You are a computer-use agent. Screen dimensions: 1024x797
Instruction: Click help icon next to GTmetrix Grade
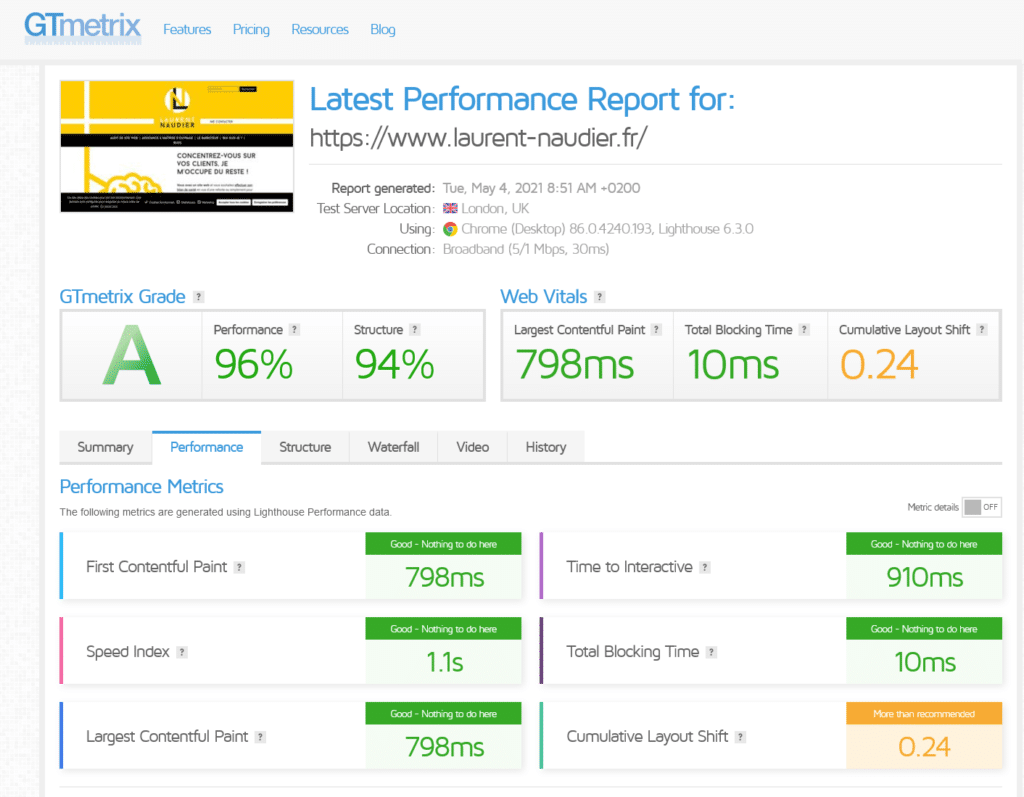tap(199, 297)
